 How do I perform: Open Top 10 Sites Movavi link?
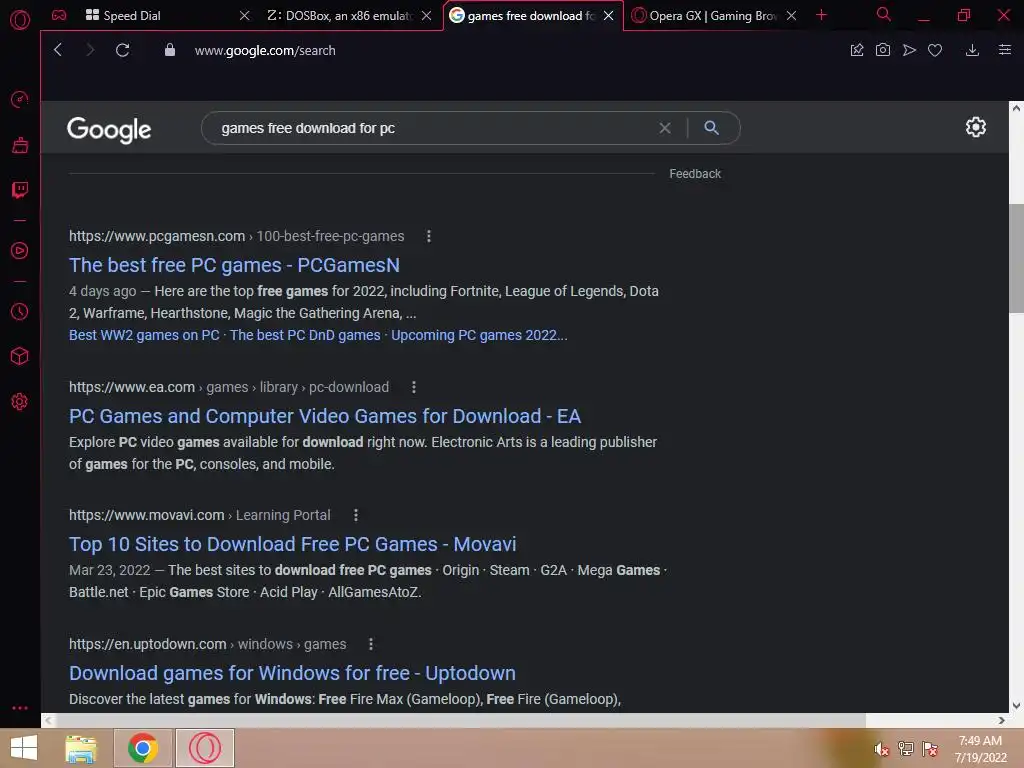(293, 544)
